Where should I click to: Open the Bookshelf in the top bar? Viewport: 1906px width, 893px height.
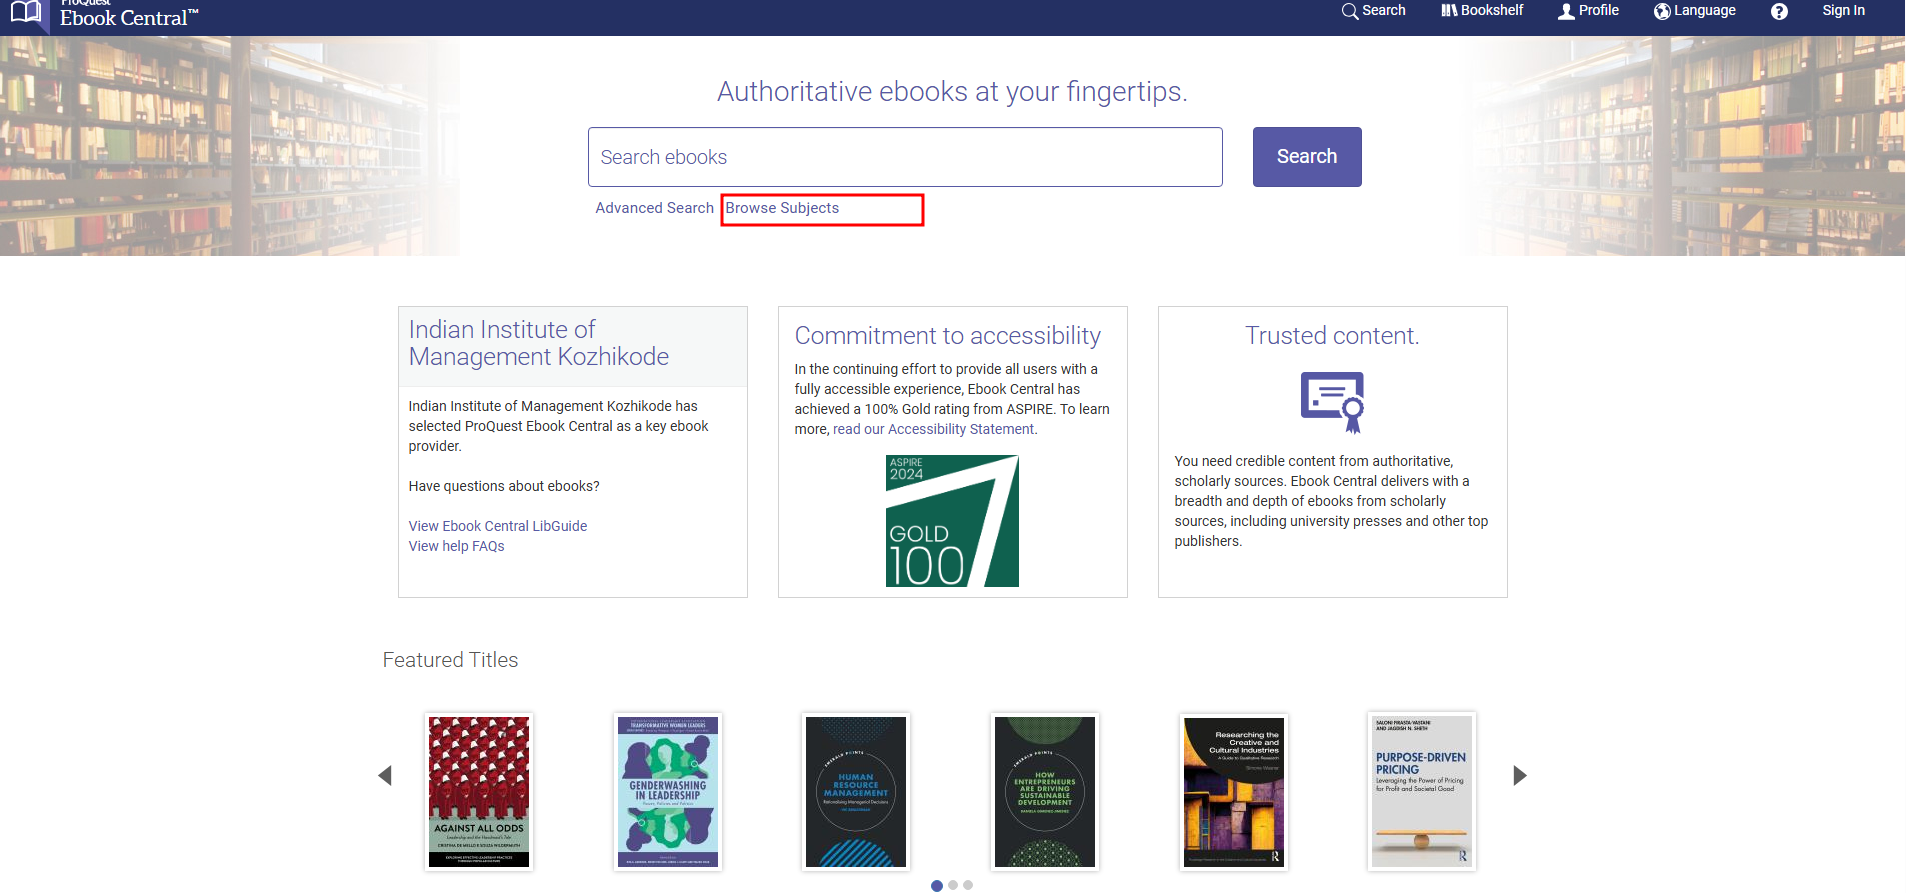tap(1482, 11)
